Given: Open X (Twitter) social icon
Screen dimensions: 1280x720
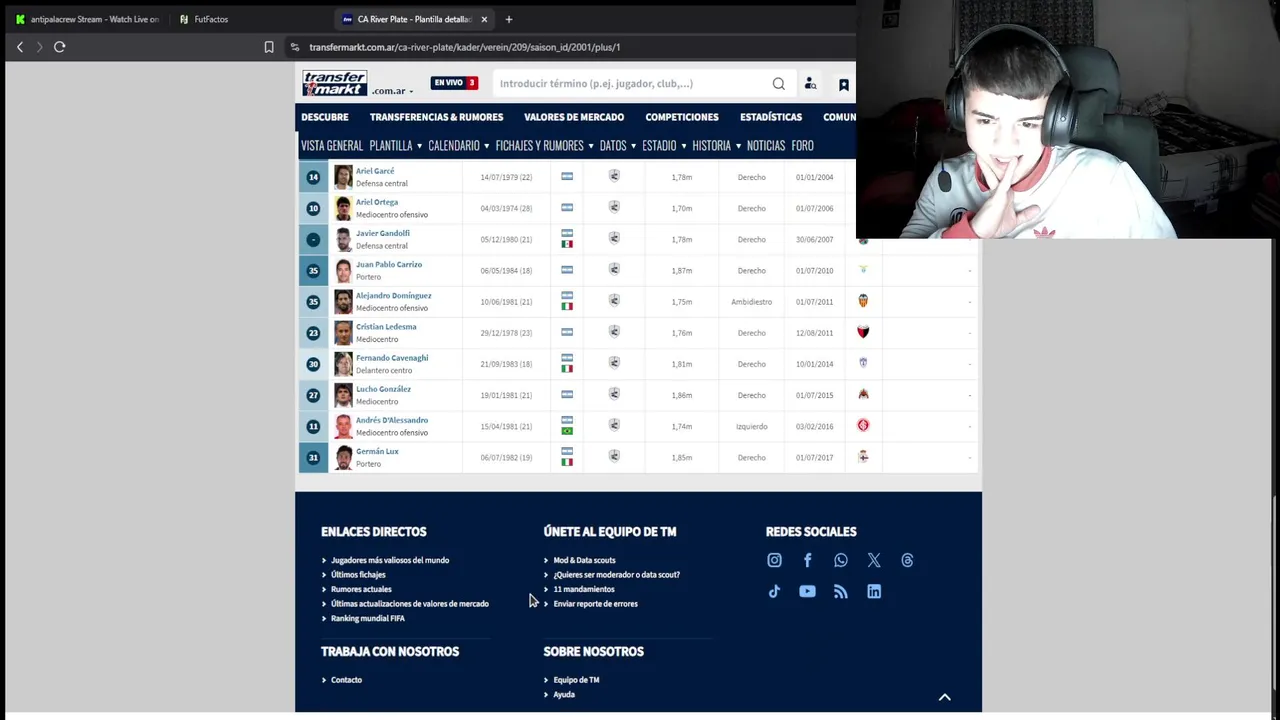Looking at the screenshot, I should (x=874, y=561).
